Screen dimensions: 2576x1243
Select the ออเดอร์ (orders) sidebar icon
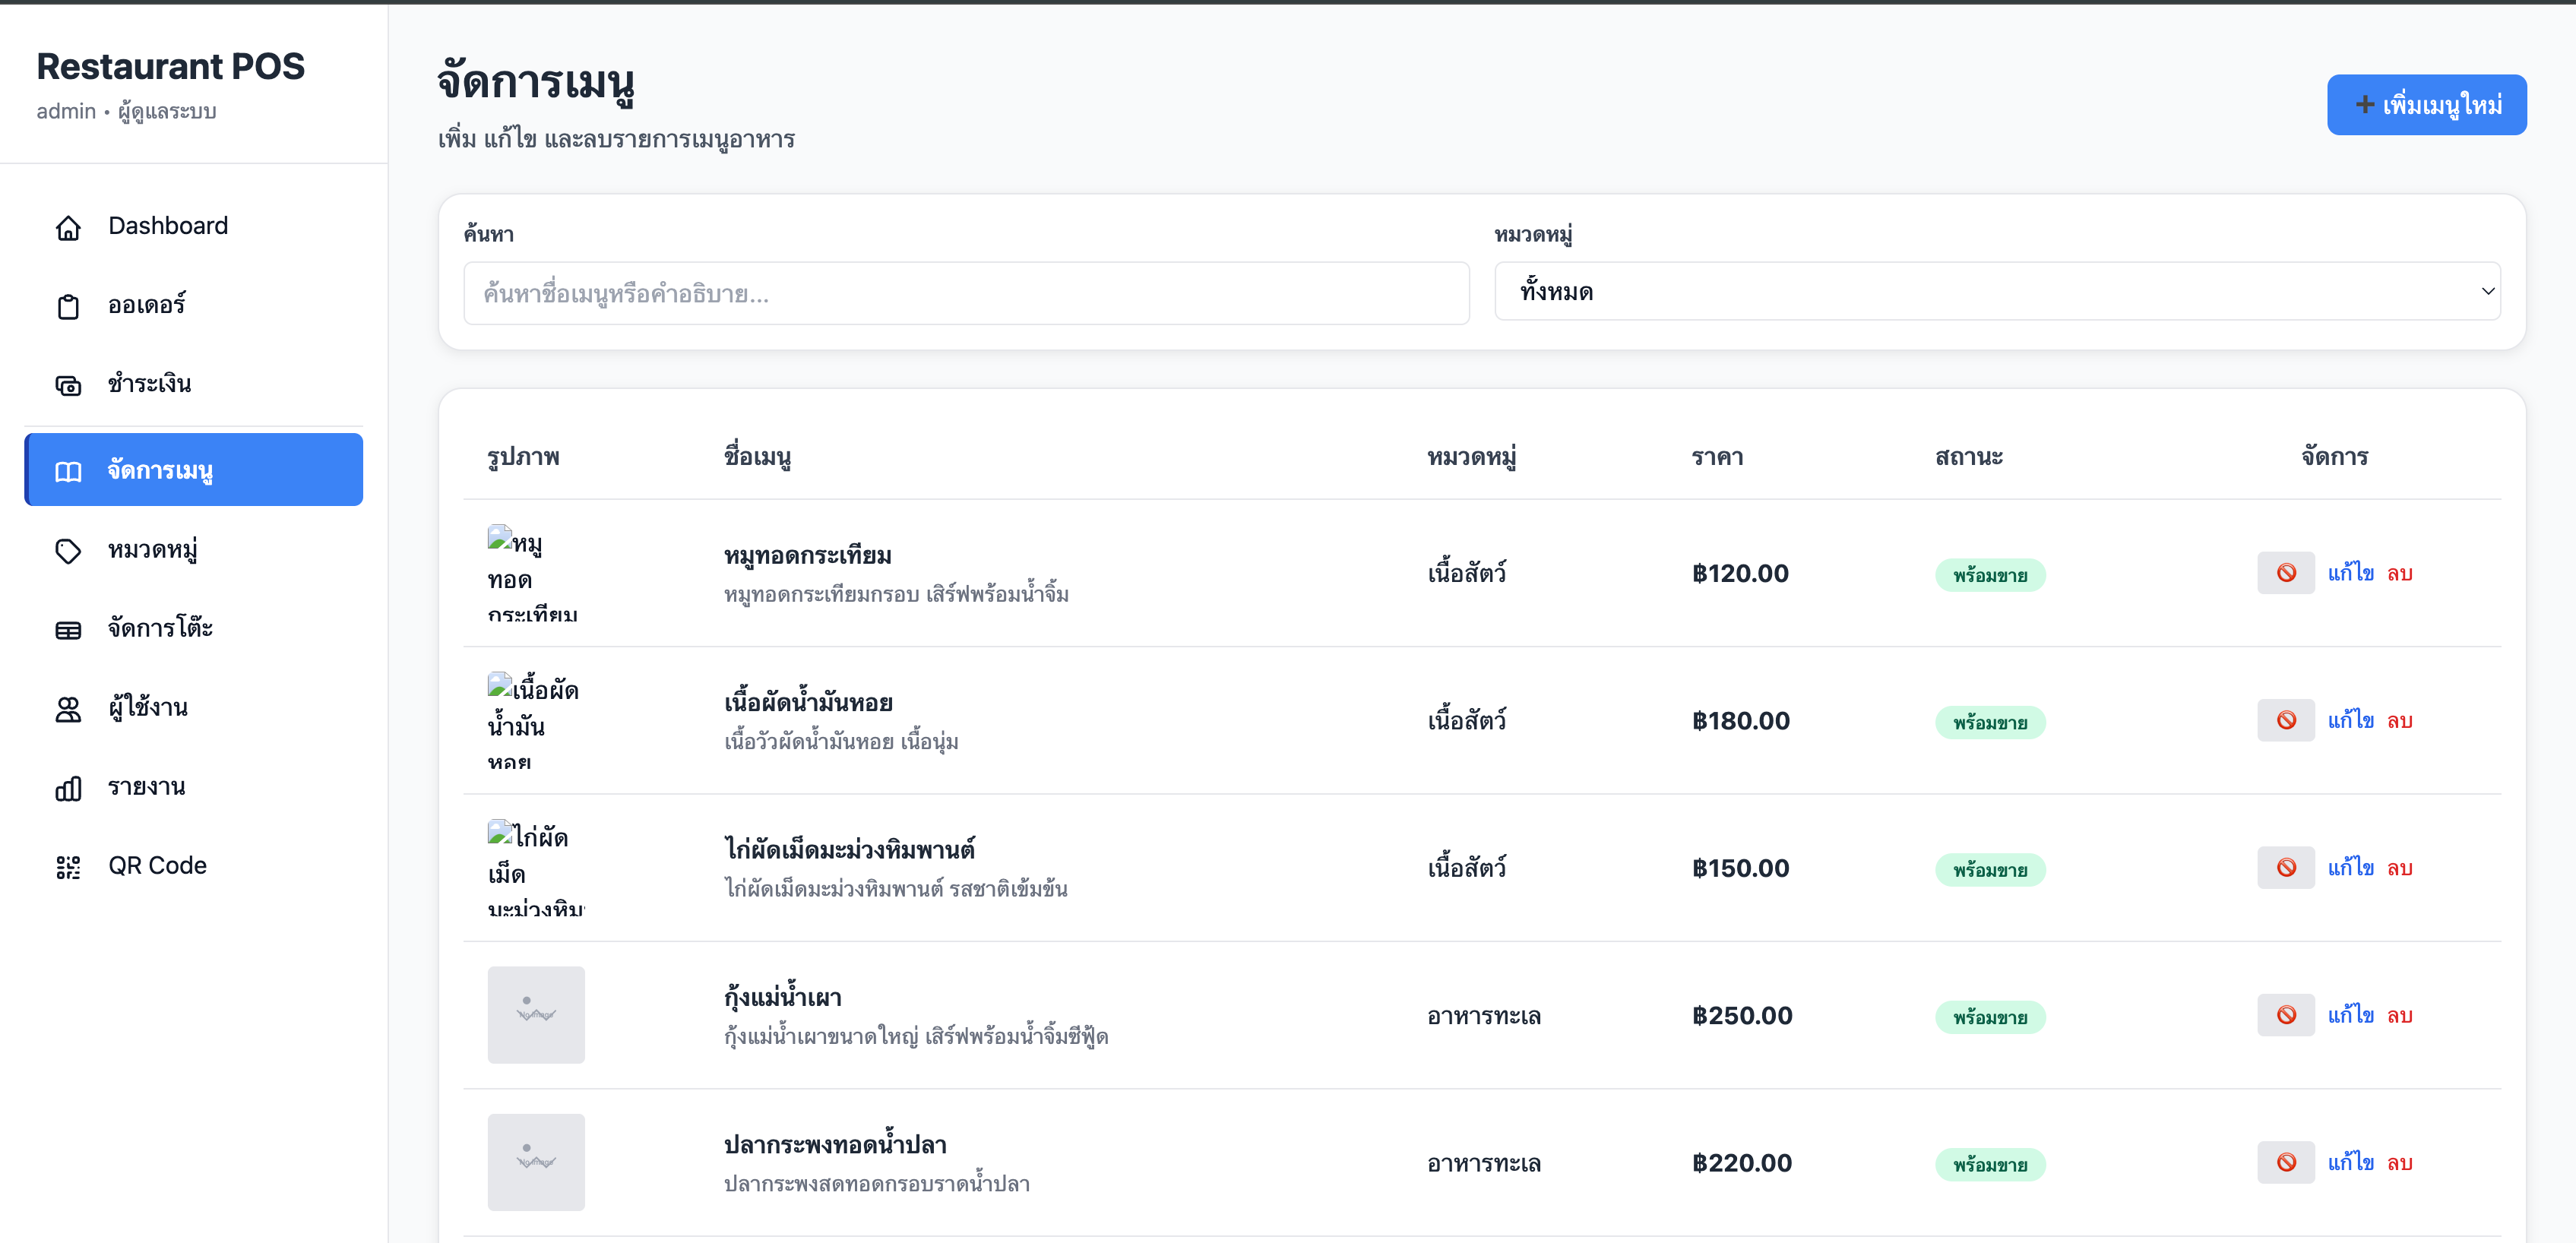[68, 305]
